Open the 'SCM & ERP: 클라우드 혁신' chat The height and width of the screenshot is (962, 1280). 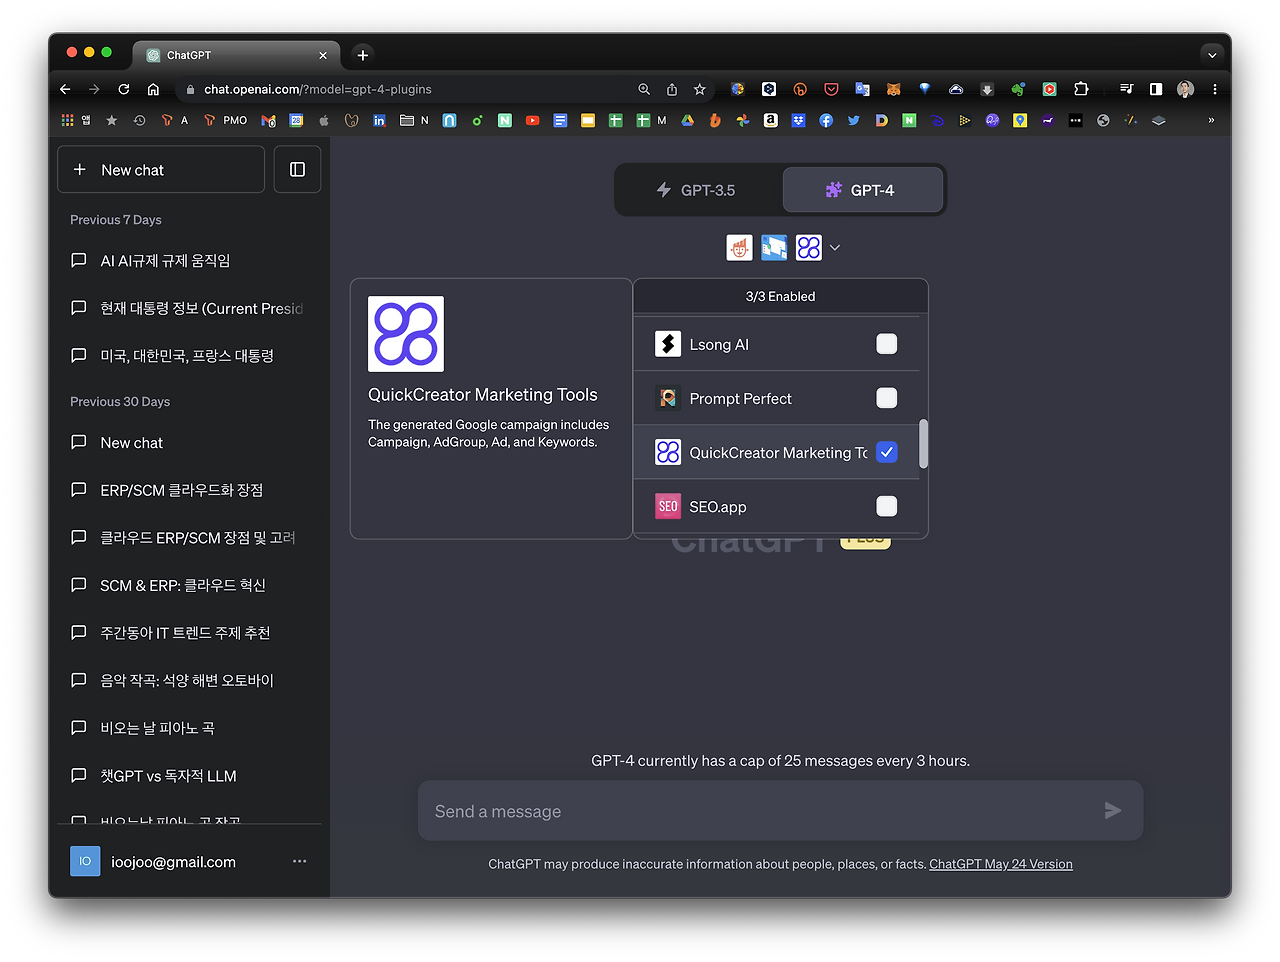click(x=190, y=585)
